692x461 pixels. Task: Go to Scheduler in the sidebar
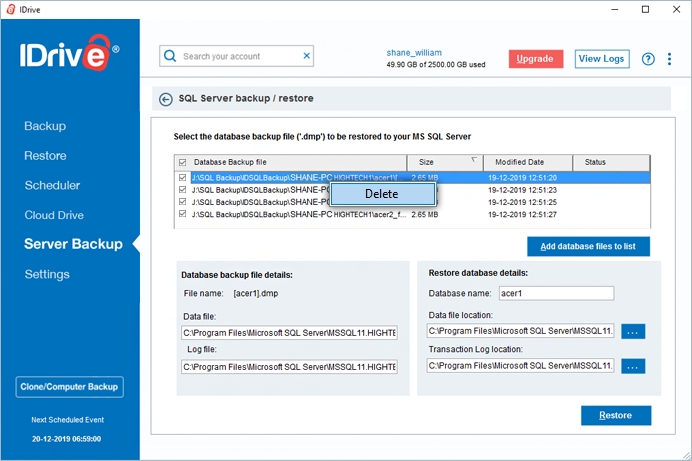pos(52,185)
